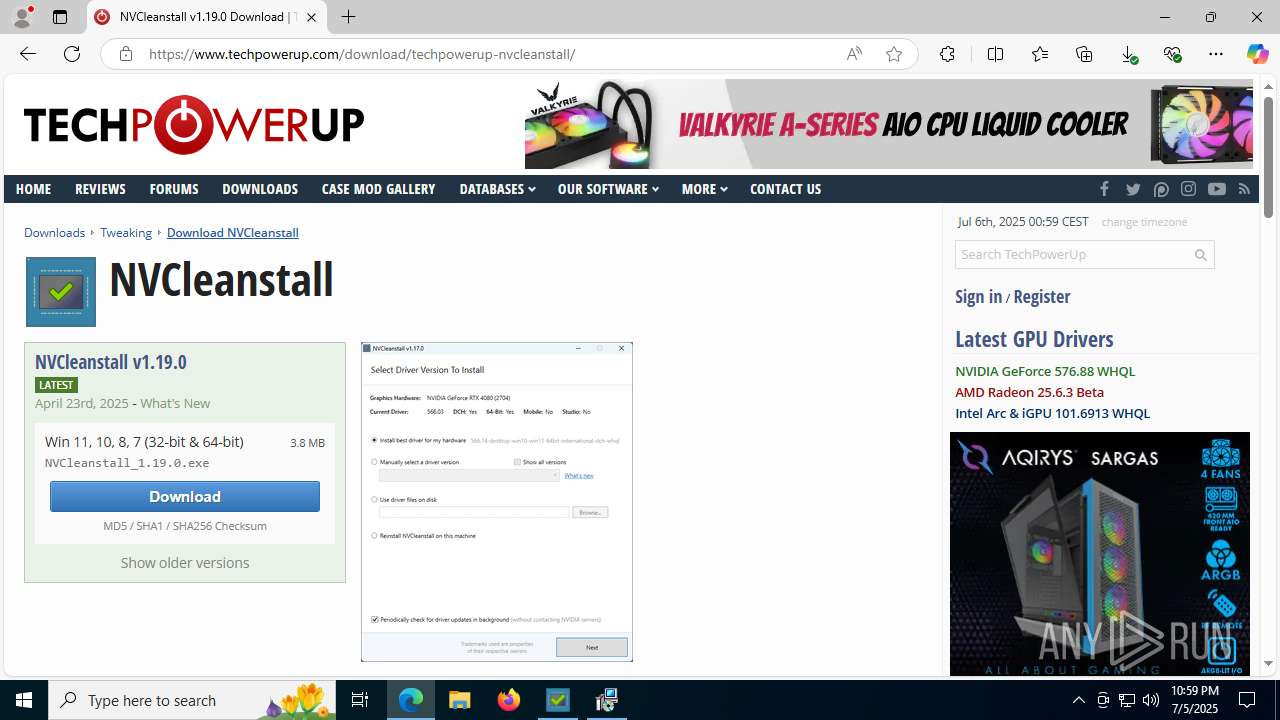Open the Favorites list icon
1280x720 pixels.
(1040, 54)
